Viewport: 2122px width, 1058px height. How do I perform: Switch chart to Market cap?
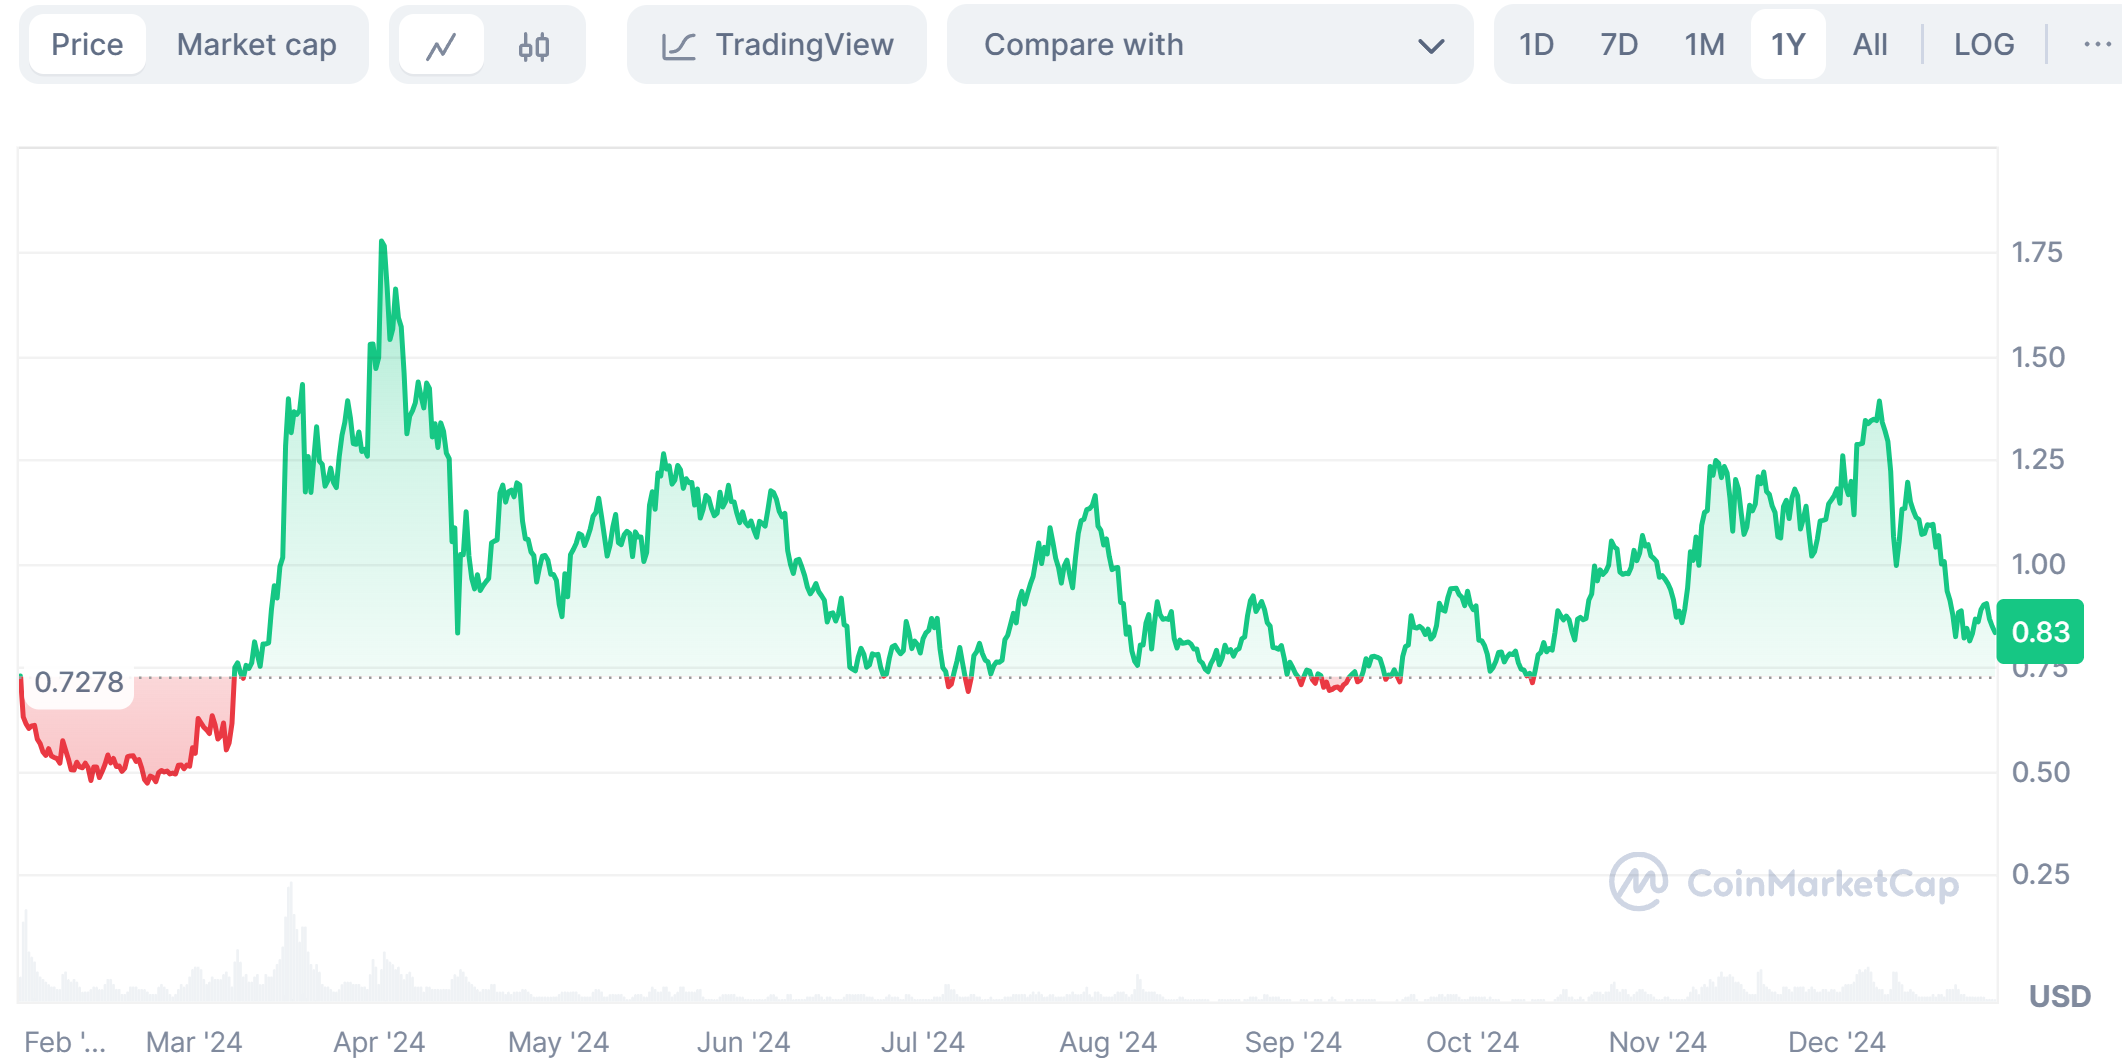[256, 45]
